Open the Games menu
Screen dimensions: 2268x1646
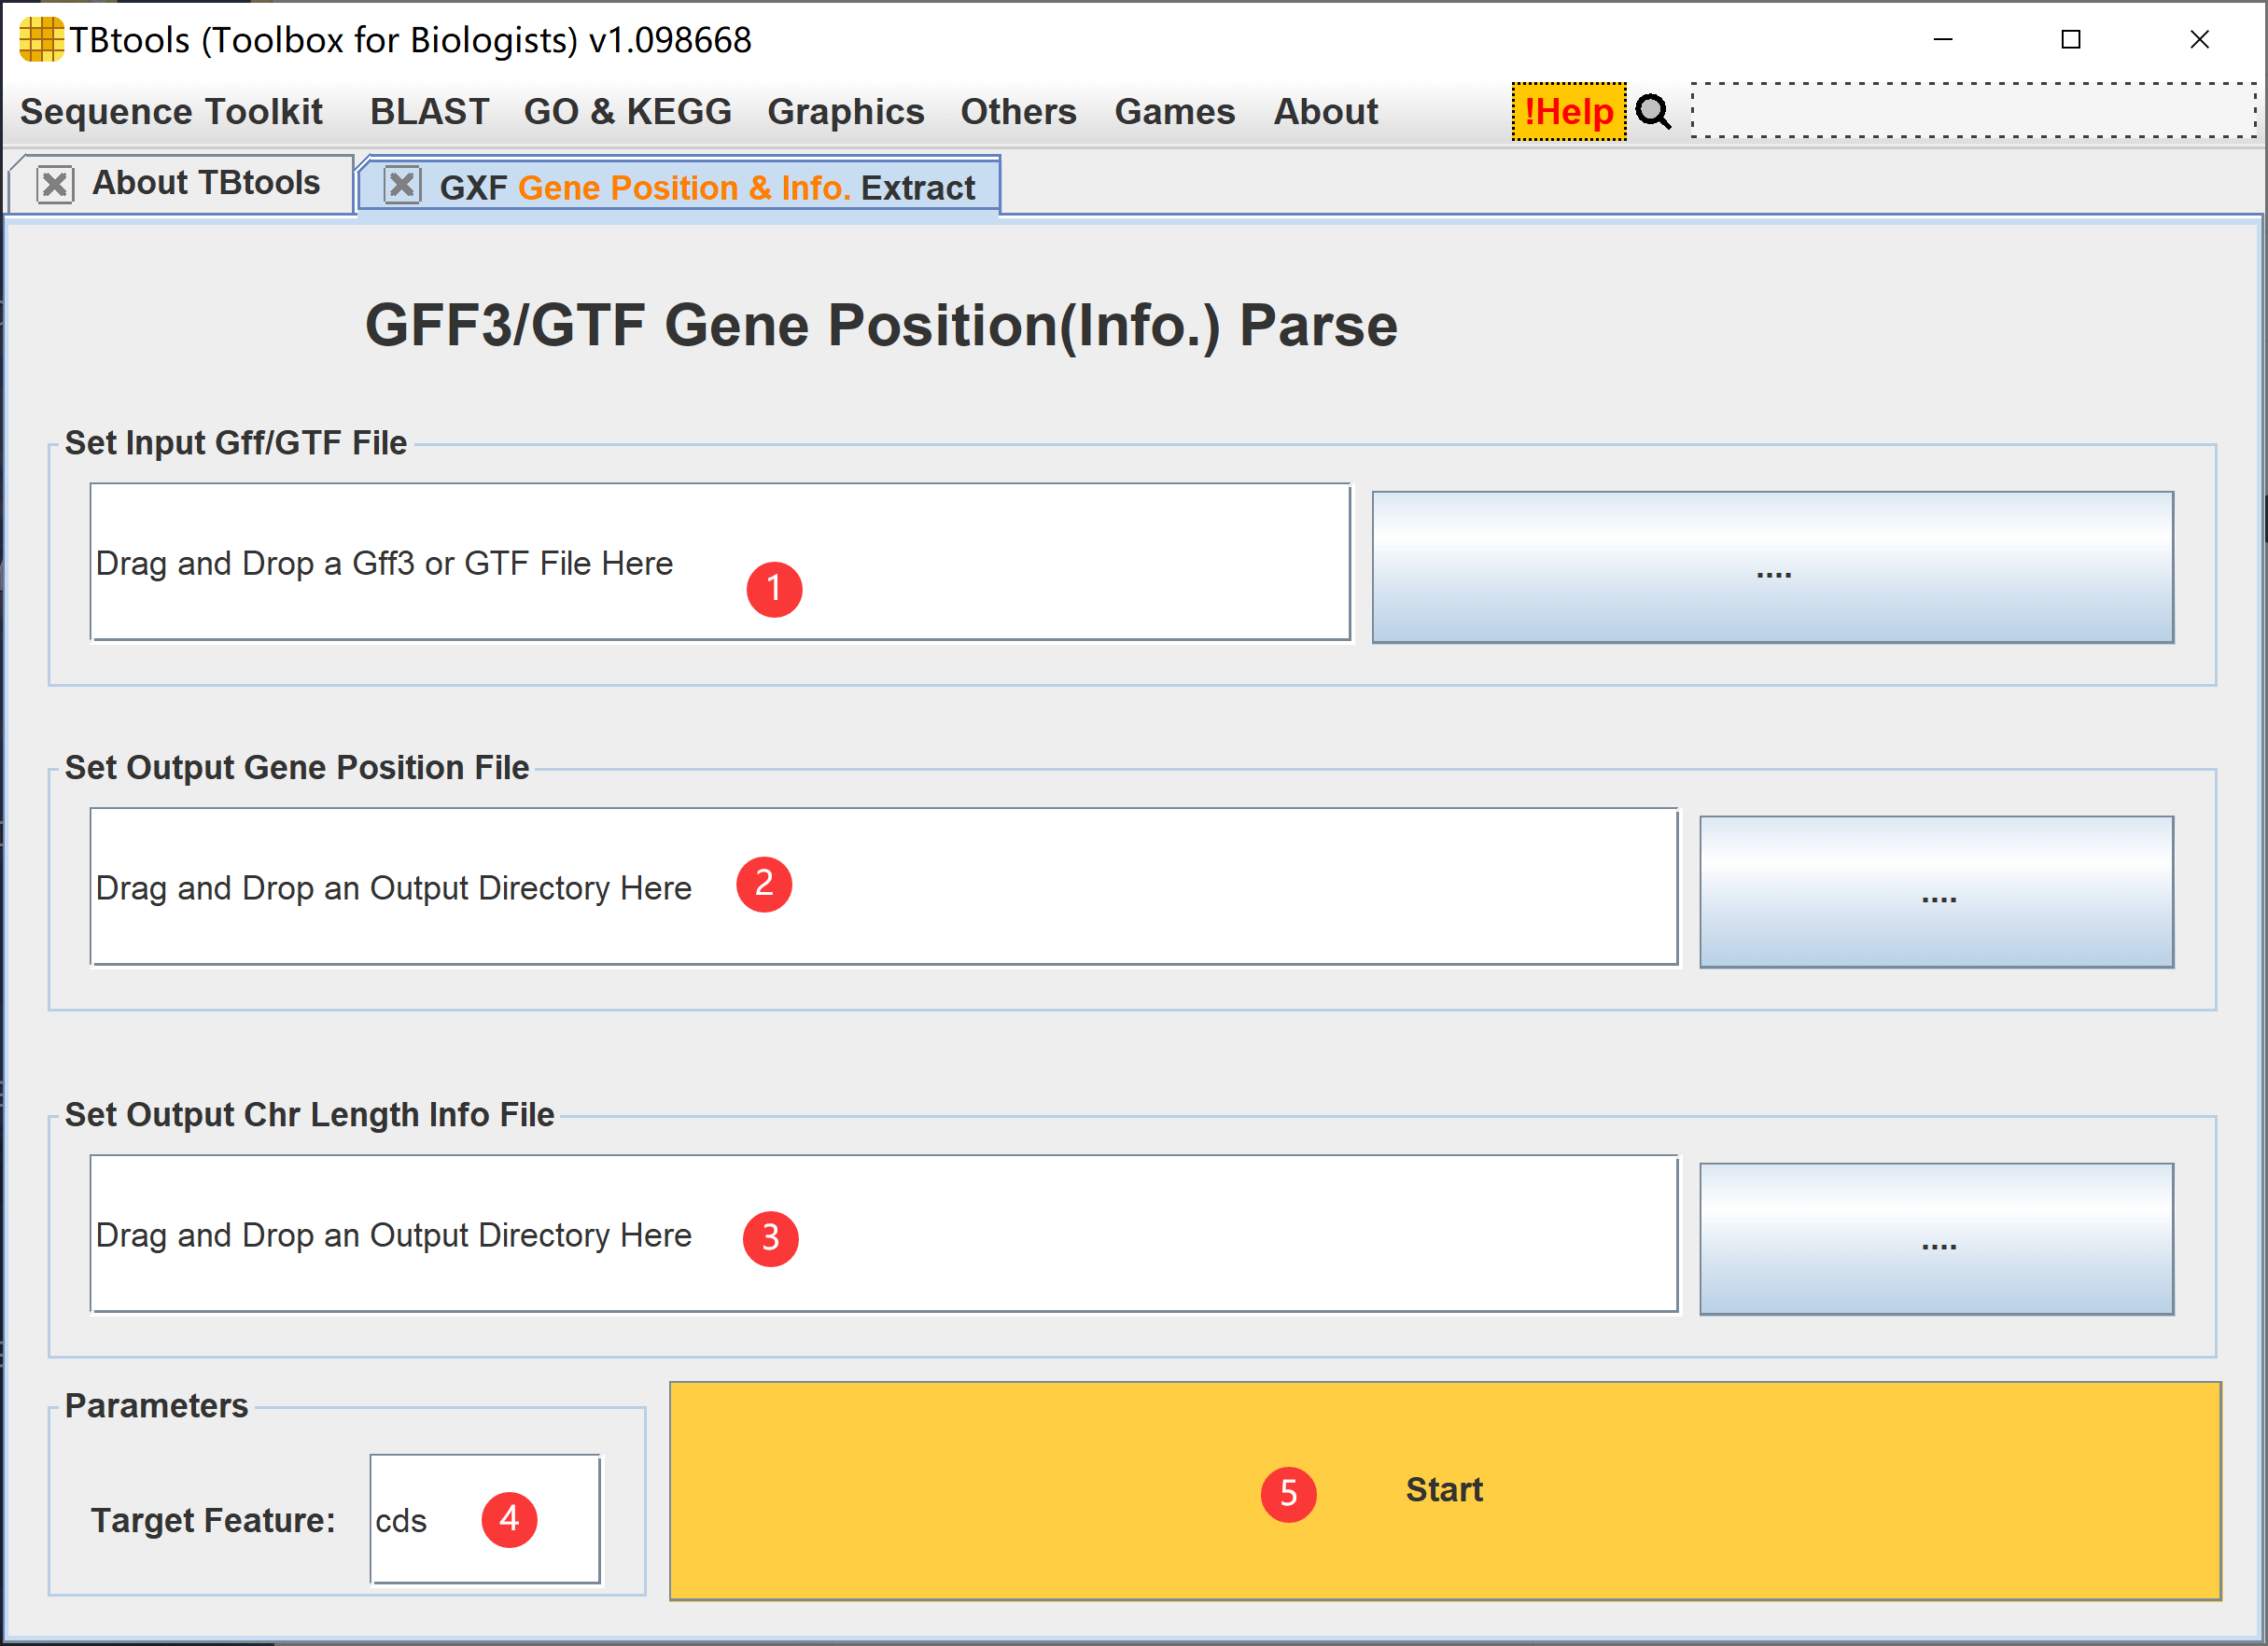[x=1174, y=112]
